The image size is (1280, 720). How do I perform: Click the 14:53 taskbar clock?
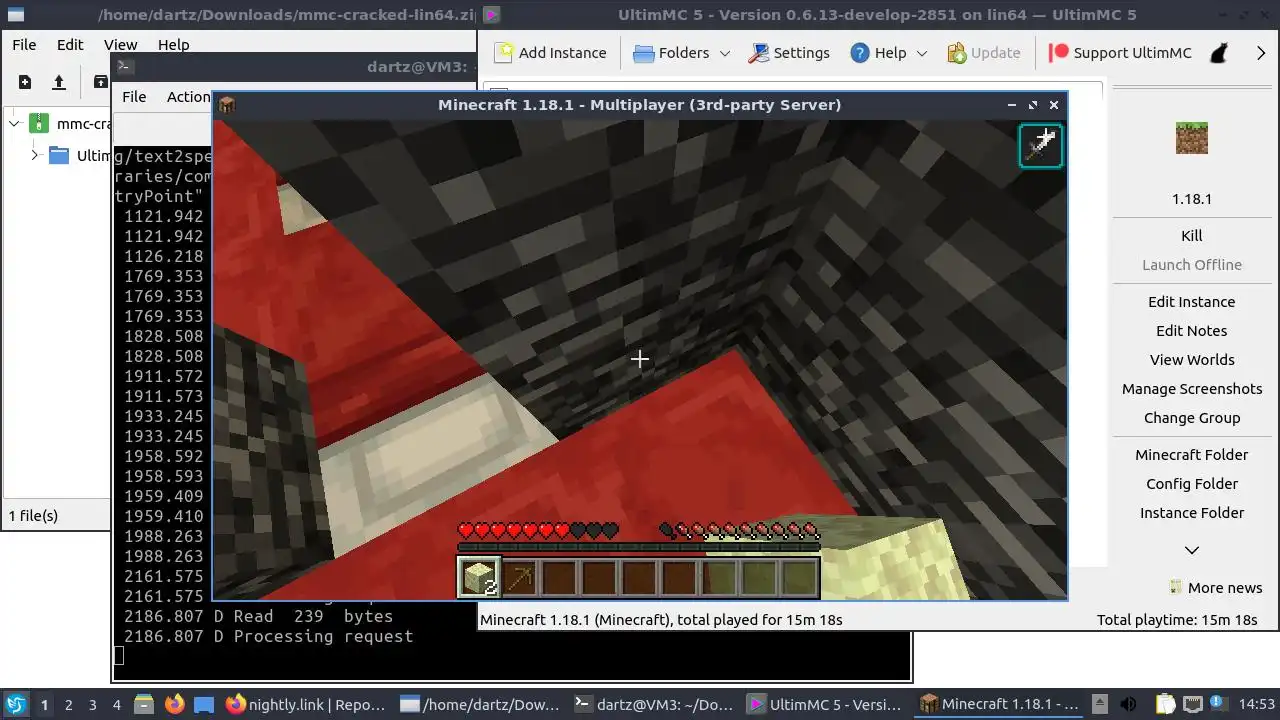tap(1257, 704)
